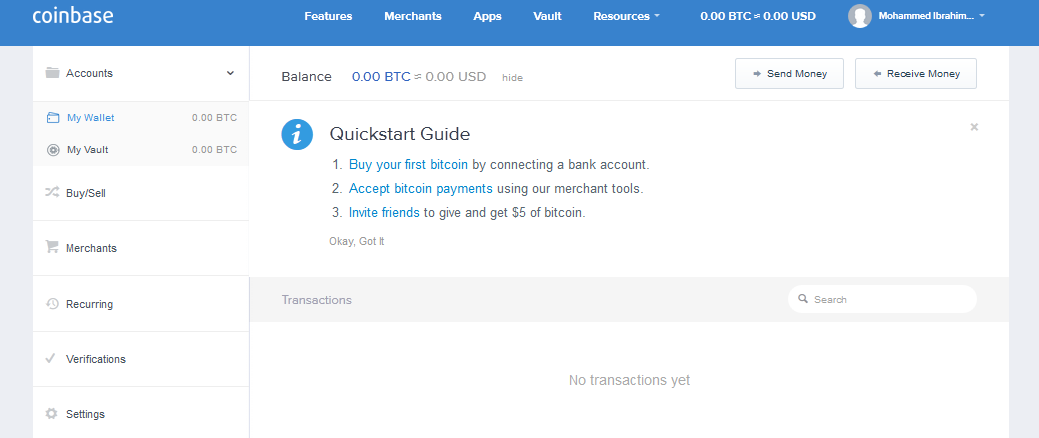Click the search magnifier icon
1039x438 pixels.
click(802, 299)
